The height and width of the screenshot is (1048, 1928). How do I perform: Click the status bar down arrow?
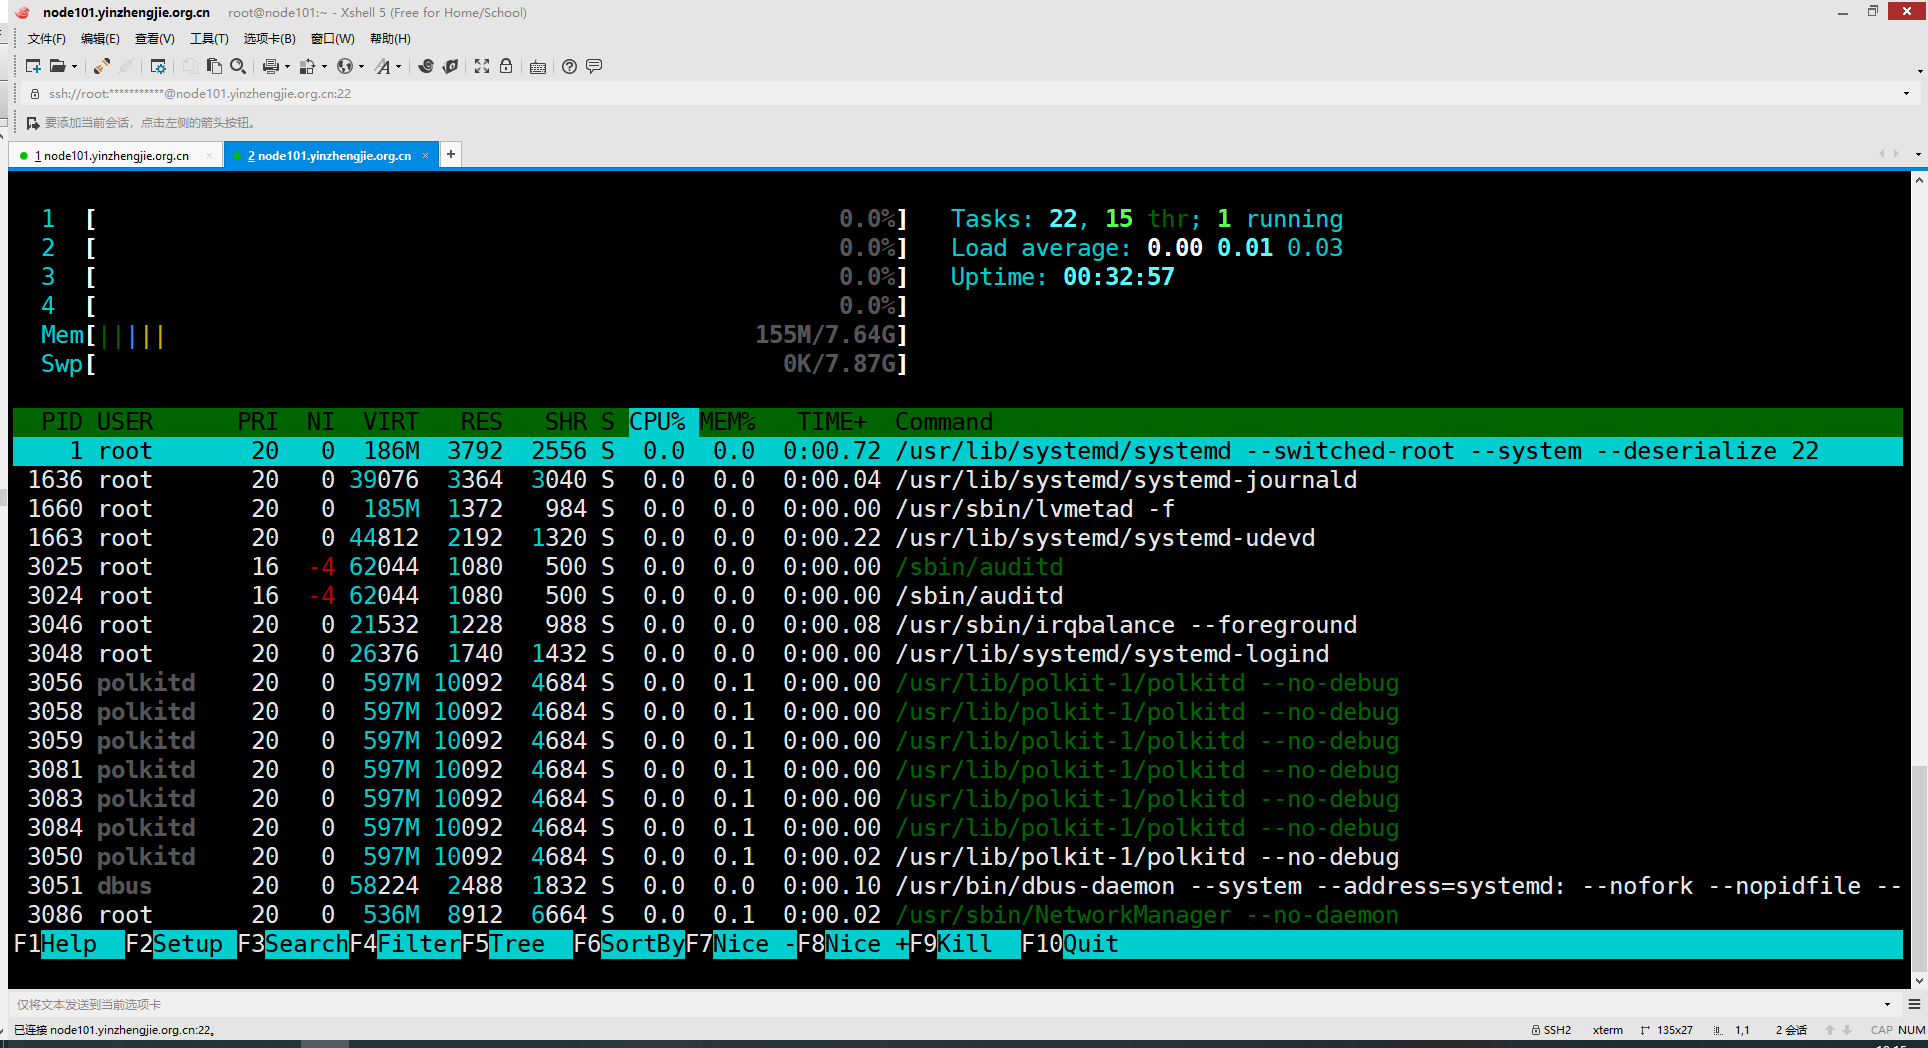pos(1847,1030)
